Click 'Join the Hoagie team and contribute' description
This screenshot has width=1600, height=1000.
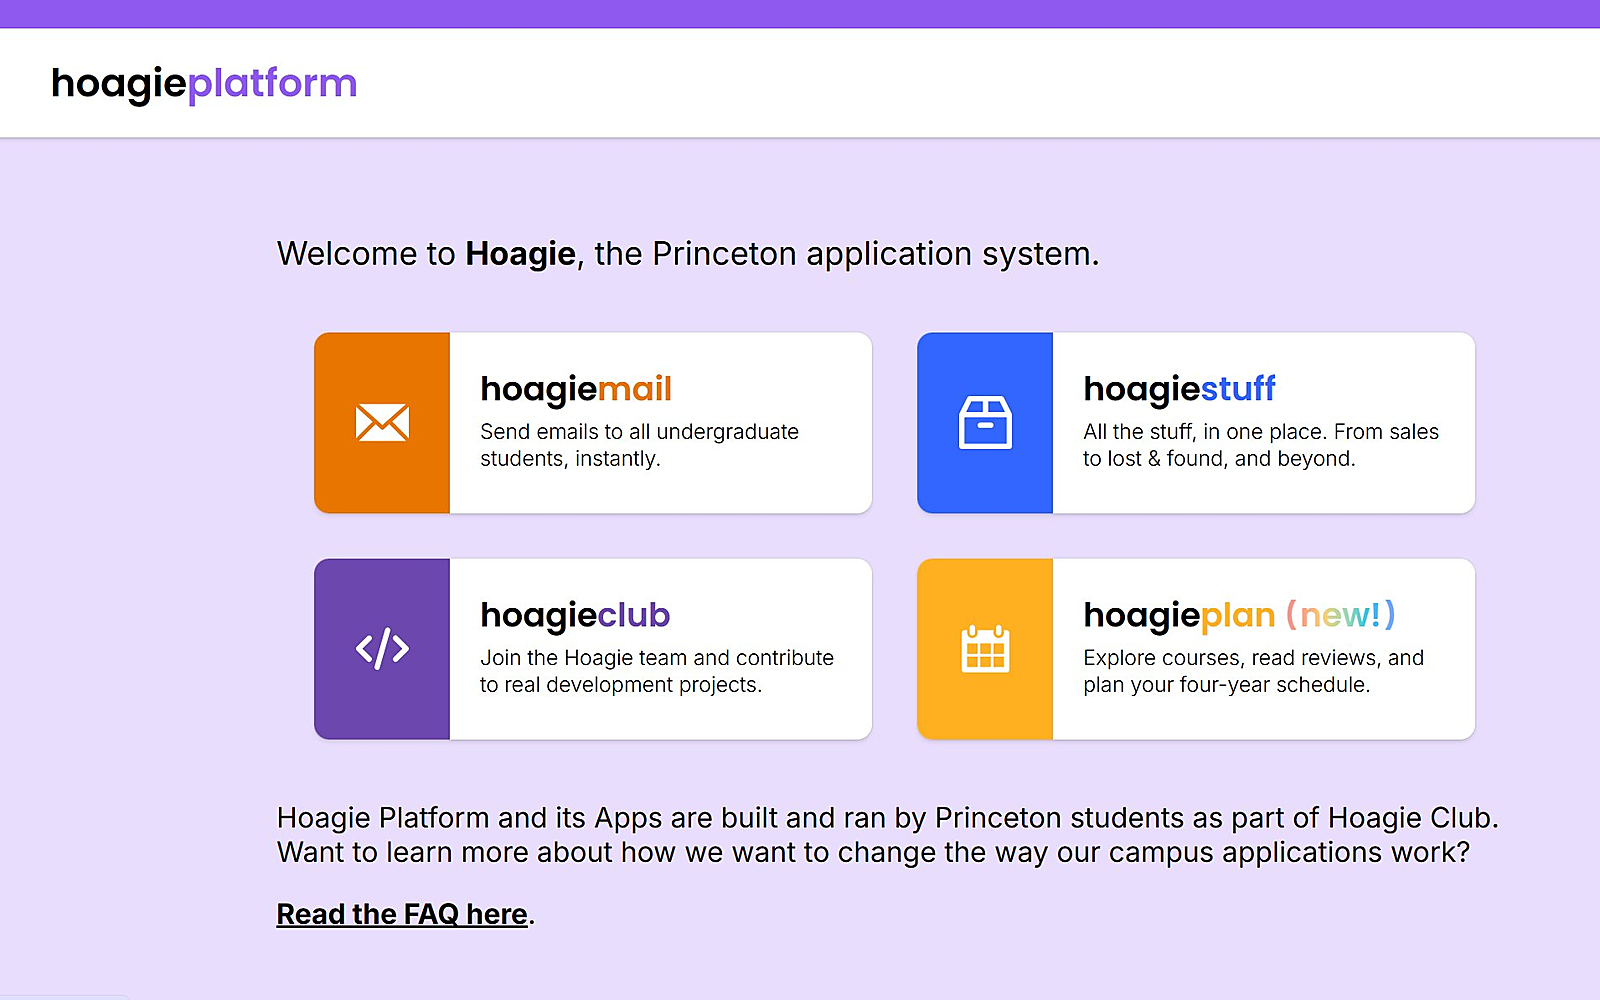(657, 671)
